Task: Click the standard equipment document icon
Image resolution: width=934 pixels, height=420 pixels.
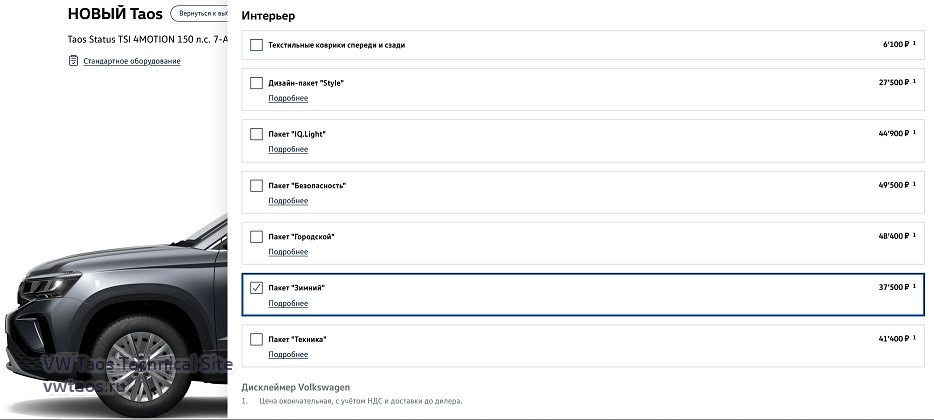Action: 73,61
